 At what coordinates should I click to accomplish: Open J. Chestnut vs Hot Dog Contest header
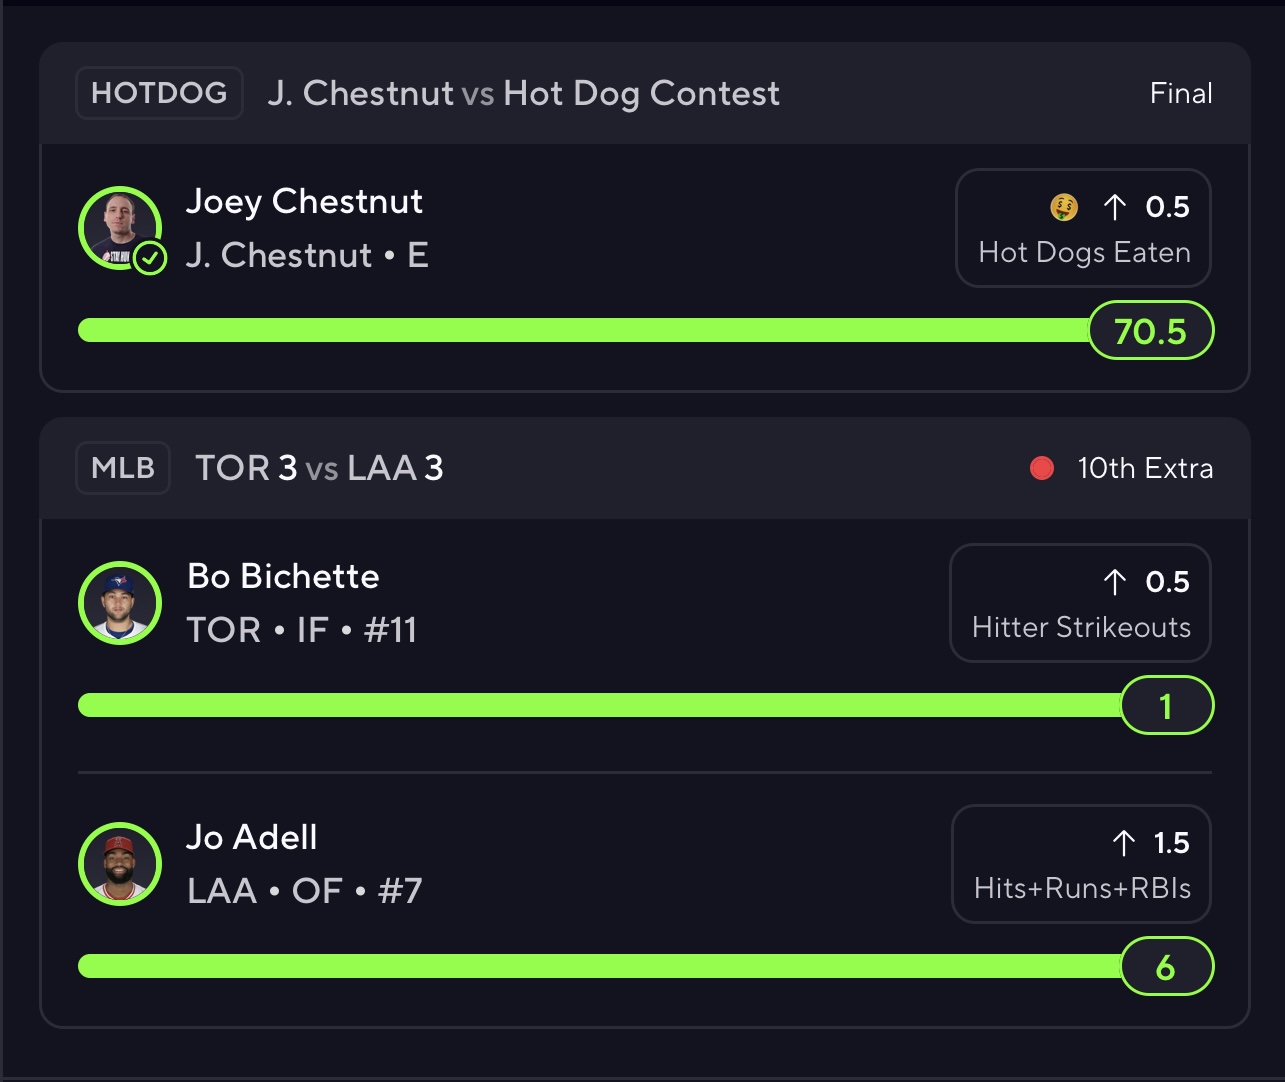point(645,93)
